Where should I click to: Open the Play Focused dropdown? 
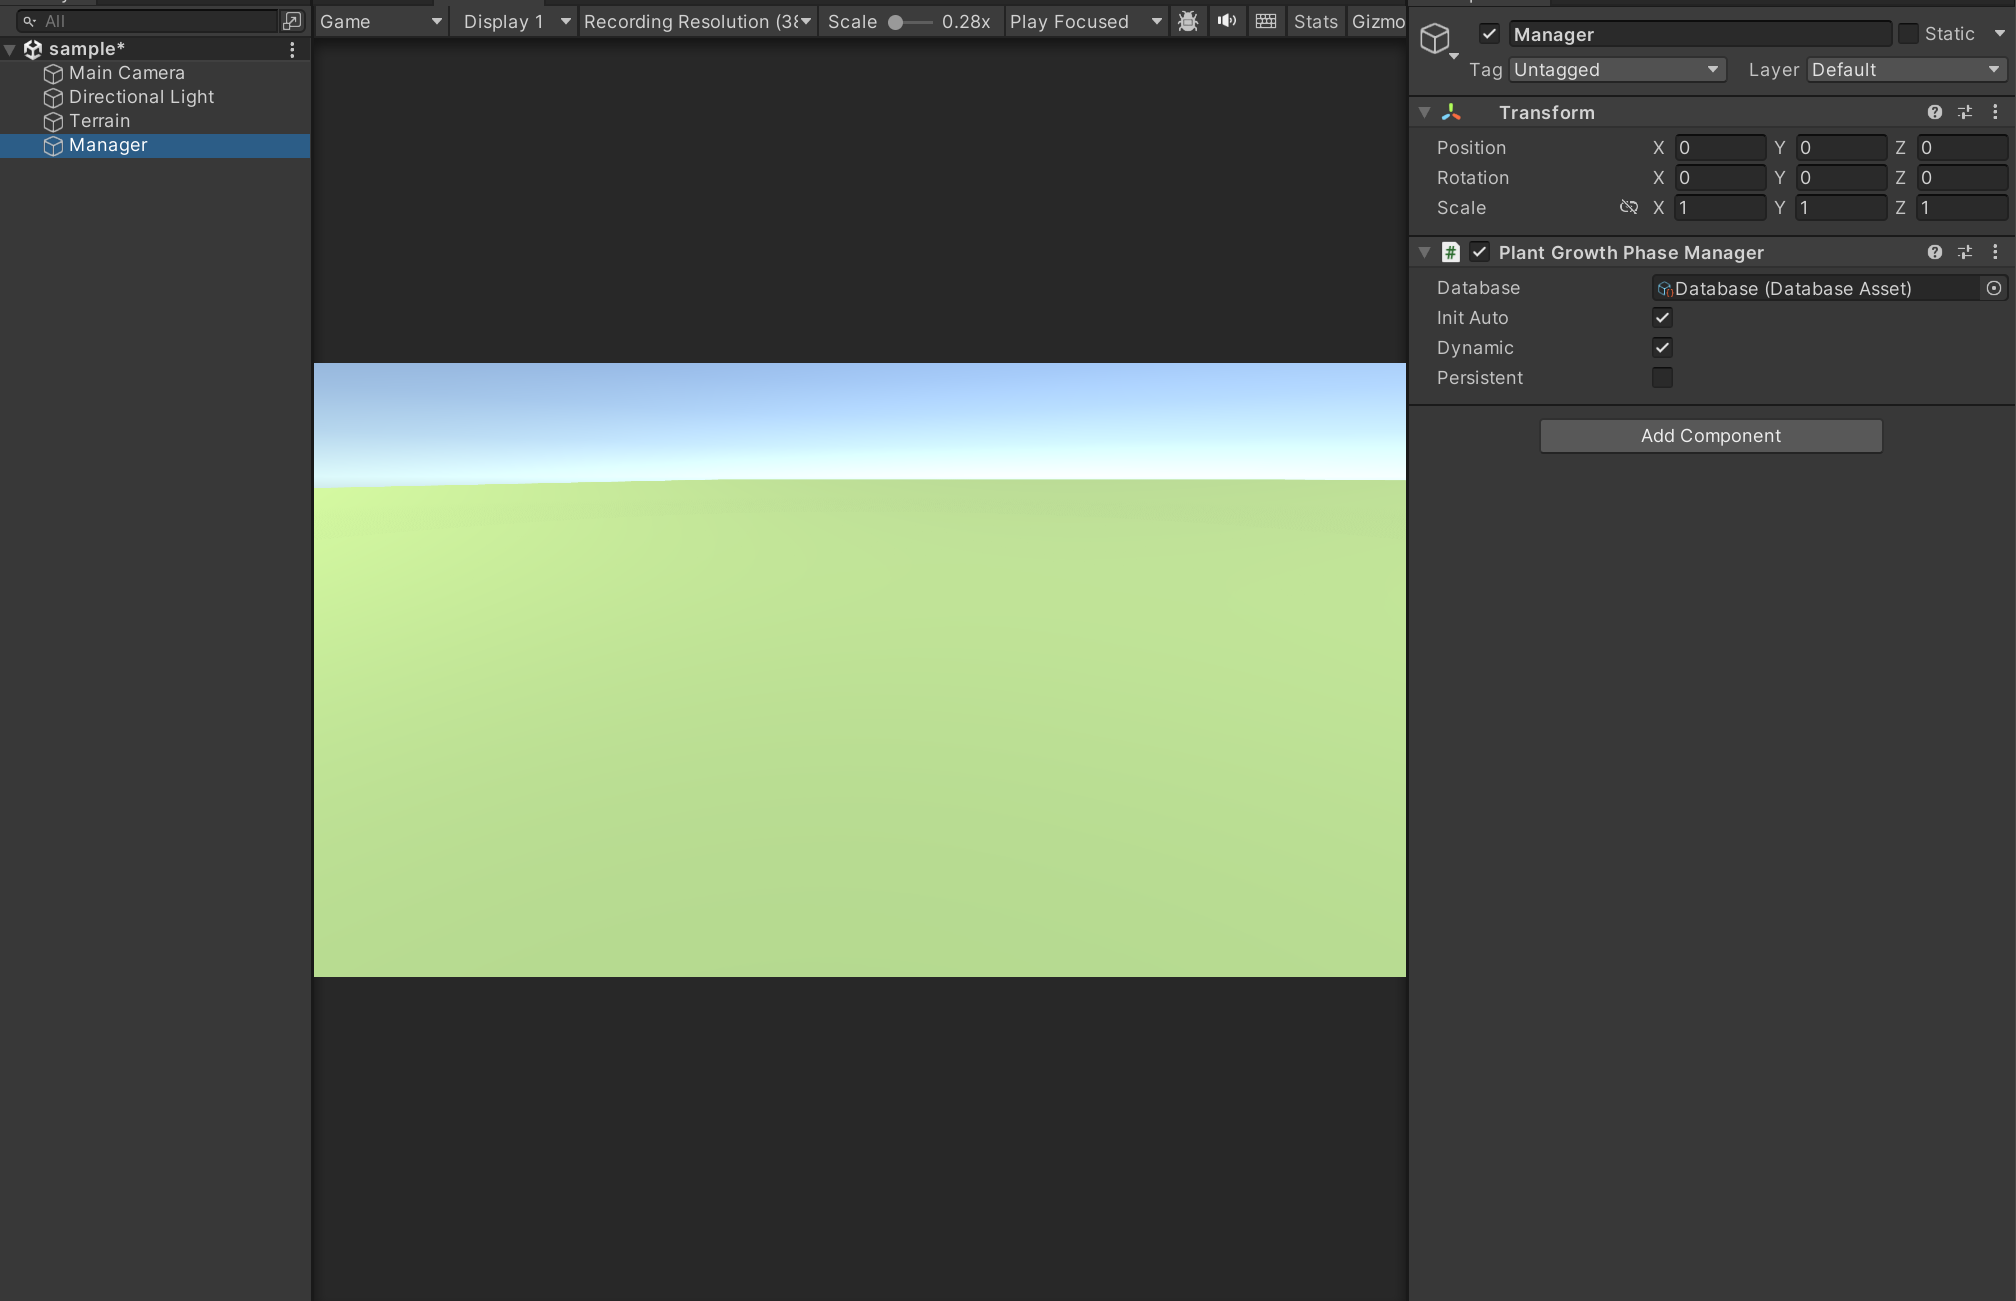(x=1085, y=21)
